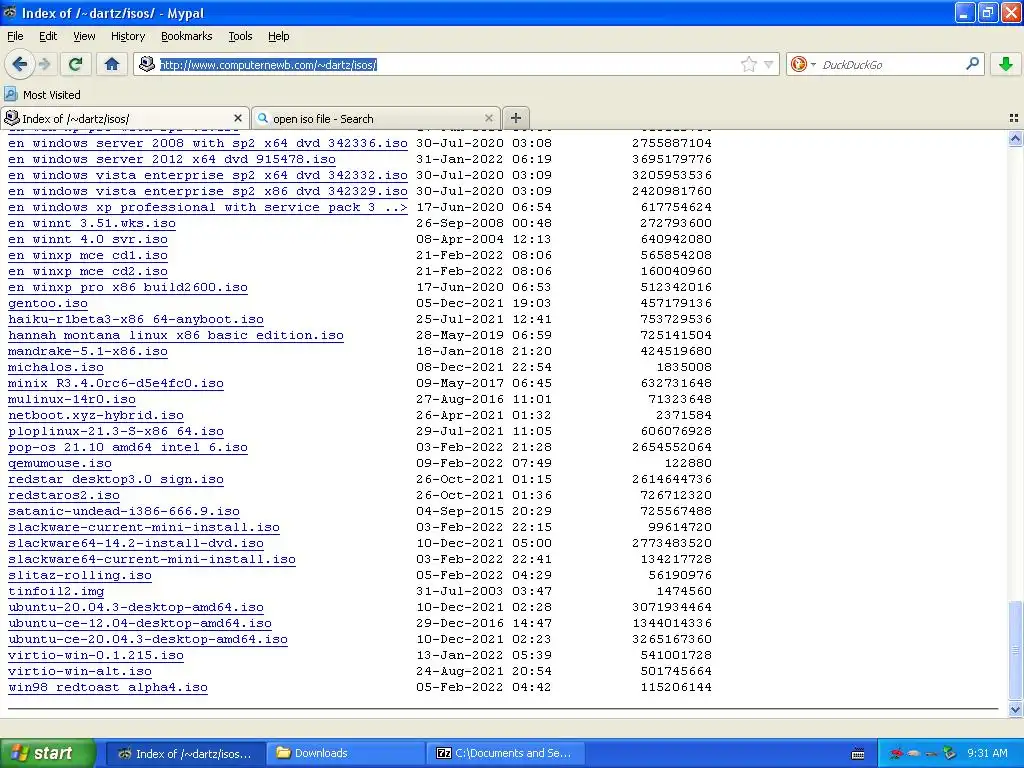This screenshot has height=768, width=1024.
Task: Click the satanic-undead-i386-666.9.iso link
Action: [123, 511]
